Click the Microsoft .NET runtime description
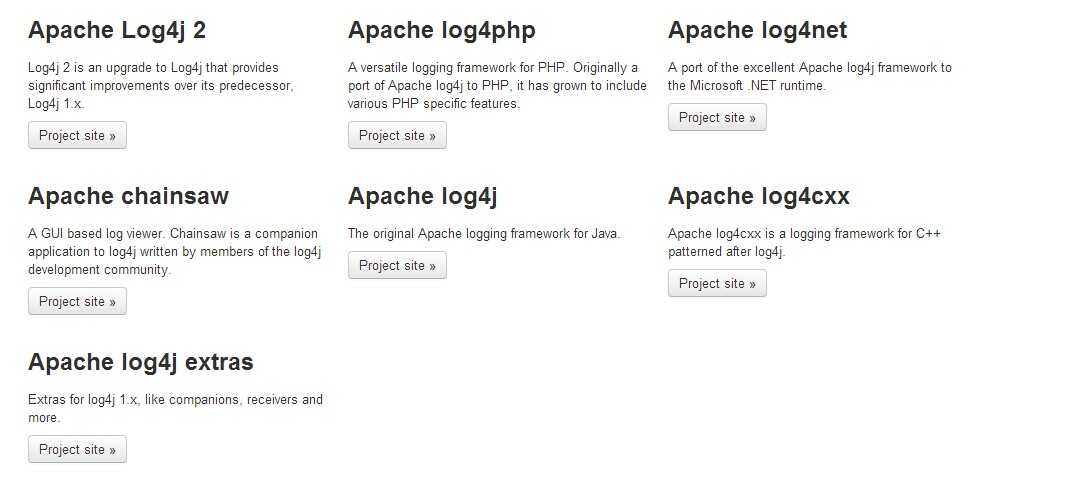1069x499 pixels. pos(810,77)
